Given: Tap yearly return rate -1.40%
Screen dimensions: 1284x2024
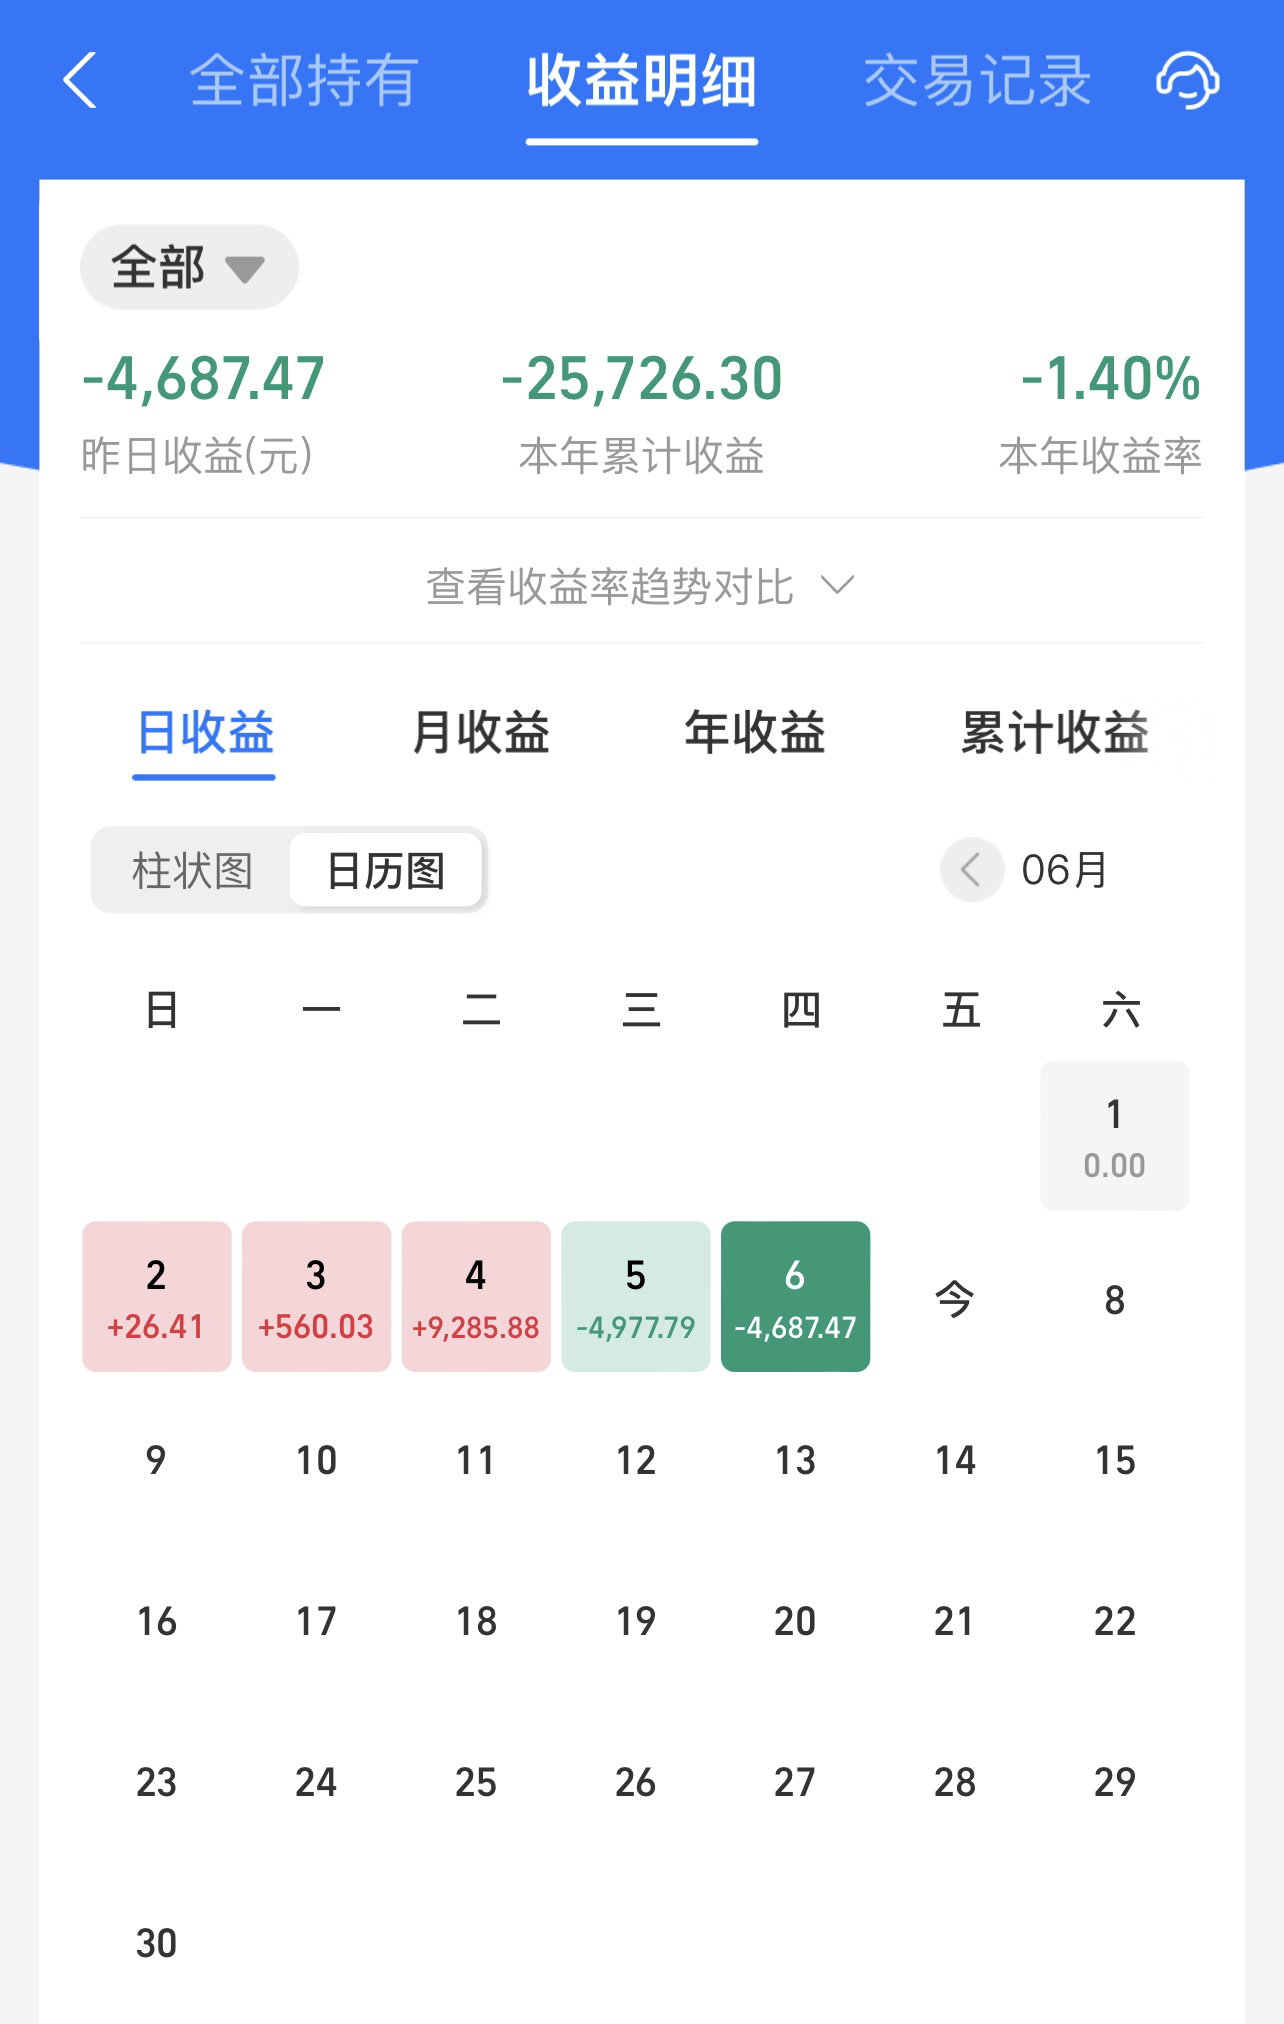Looking at the screenshot, I should click(x=1110, y=379).
